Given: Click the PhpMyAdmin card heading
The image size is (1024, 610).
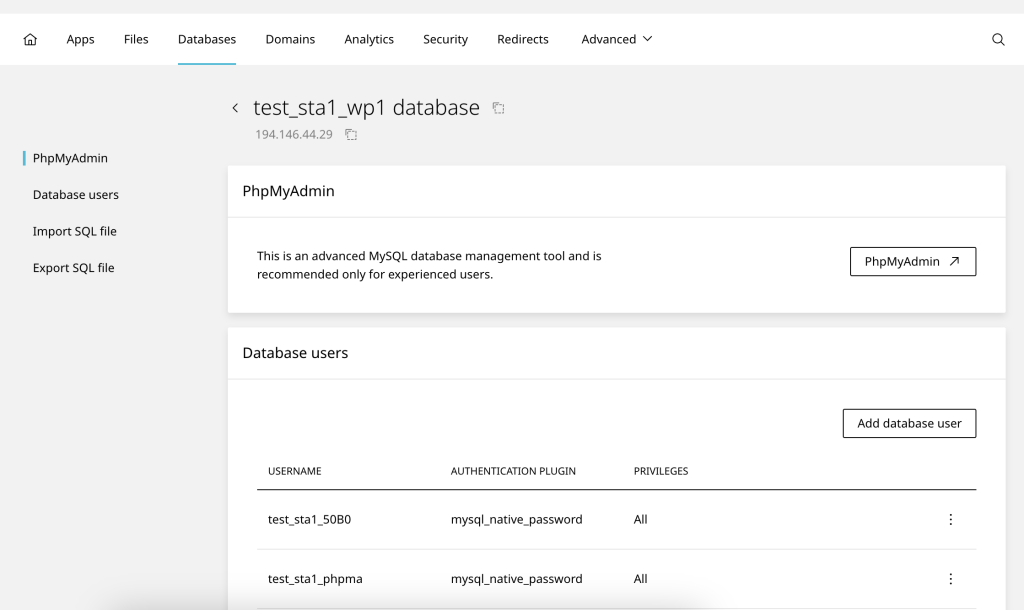Looking at the screenshot, I should [x=289, y=191].
